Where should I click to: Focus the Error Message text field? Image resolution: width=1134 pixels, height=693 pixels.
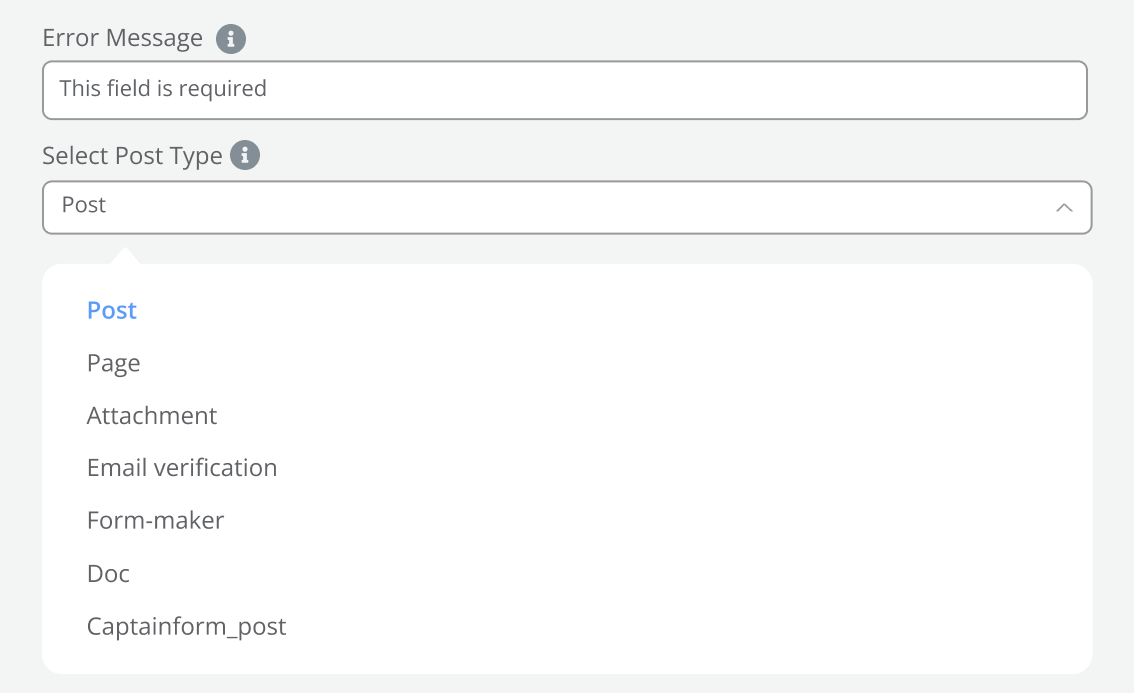(x=564, y=90)
